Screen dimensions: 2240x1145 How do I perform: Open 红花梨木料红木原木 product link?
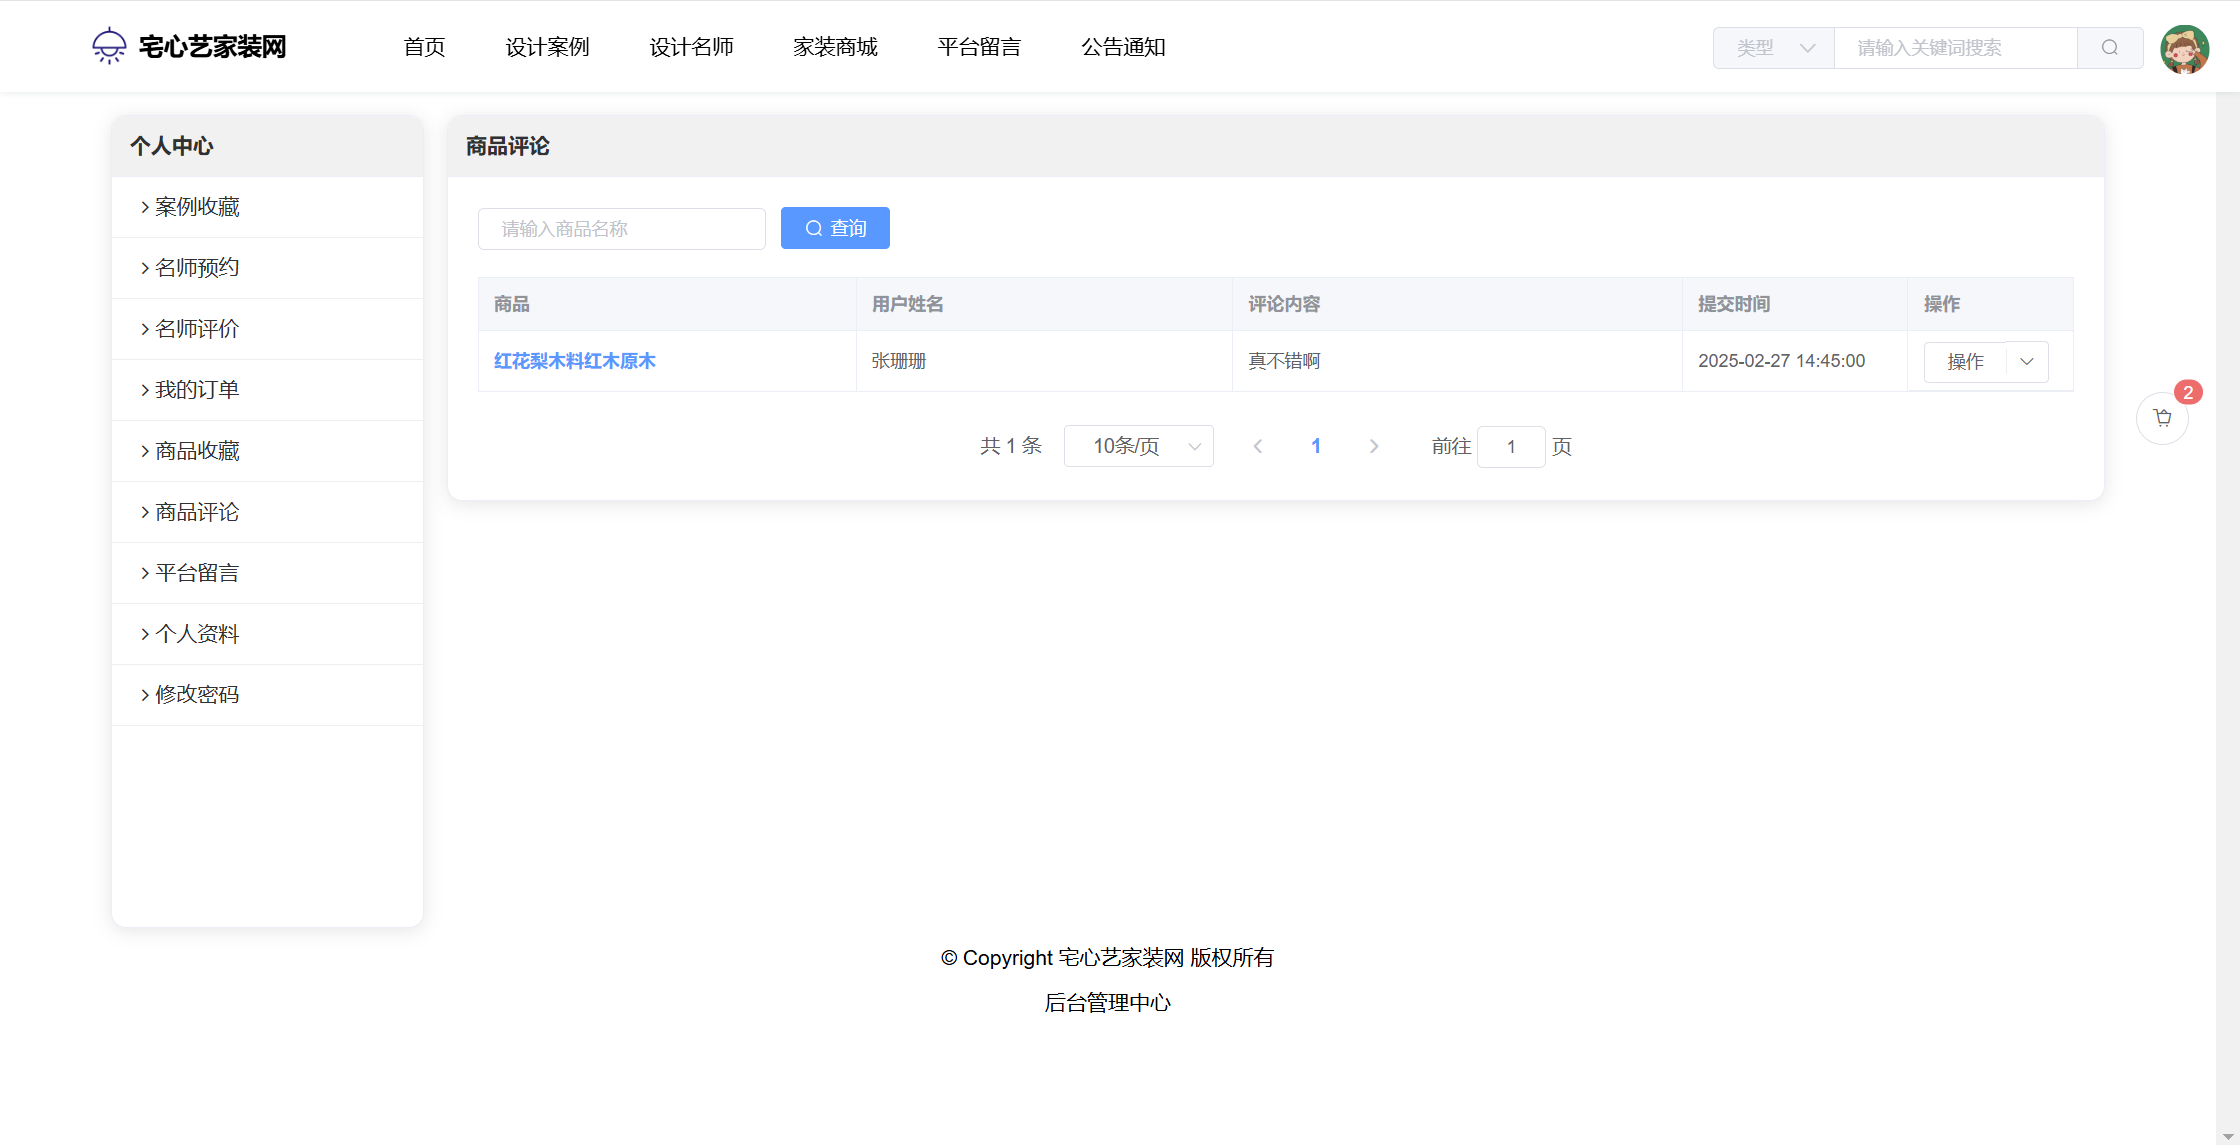click(574, 361)
